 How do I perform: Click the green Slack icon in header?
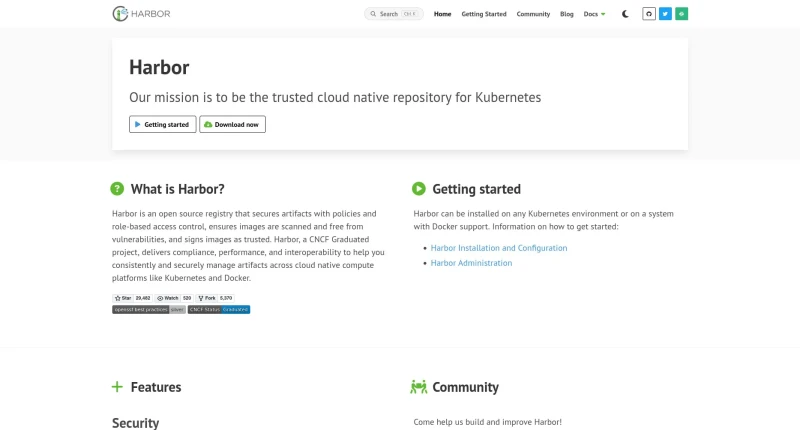coord(681,14)
